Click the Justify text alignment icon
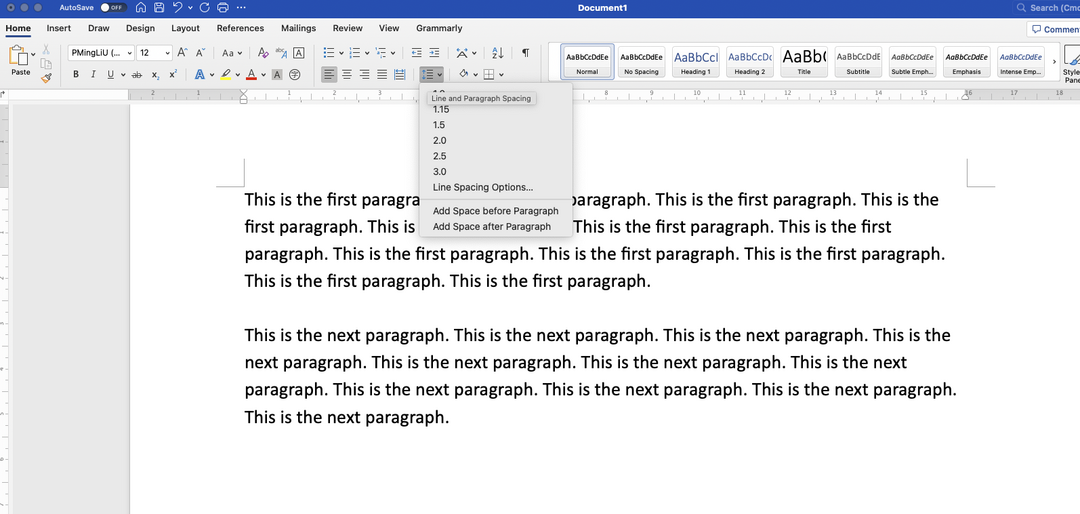 click(383, 74)
